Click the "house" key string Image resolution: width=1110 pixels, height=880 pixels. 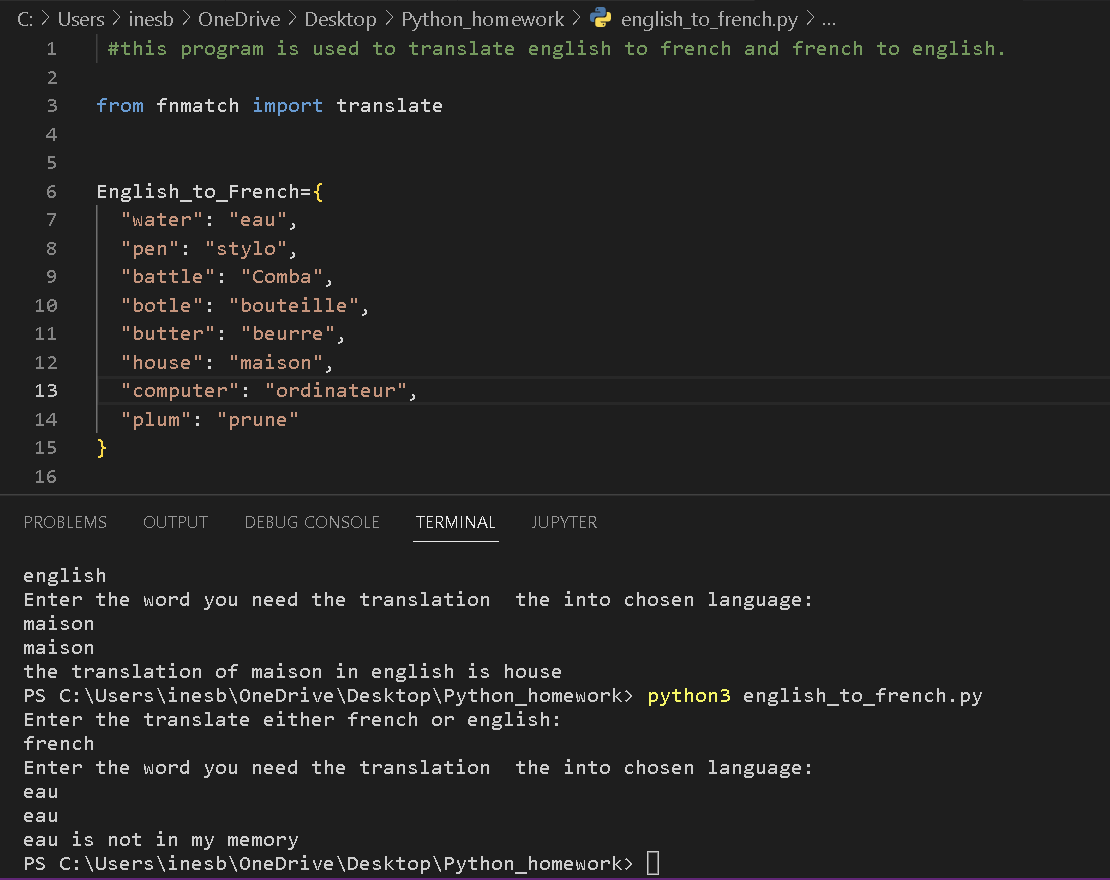161,362
